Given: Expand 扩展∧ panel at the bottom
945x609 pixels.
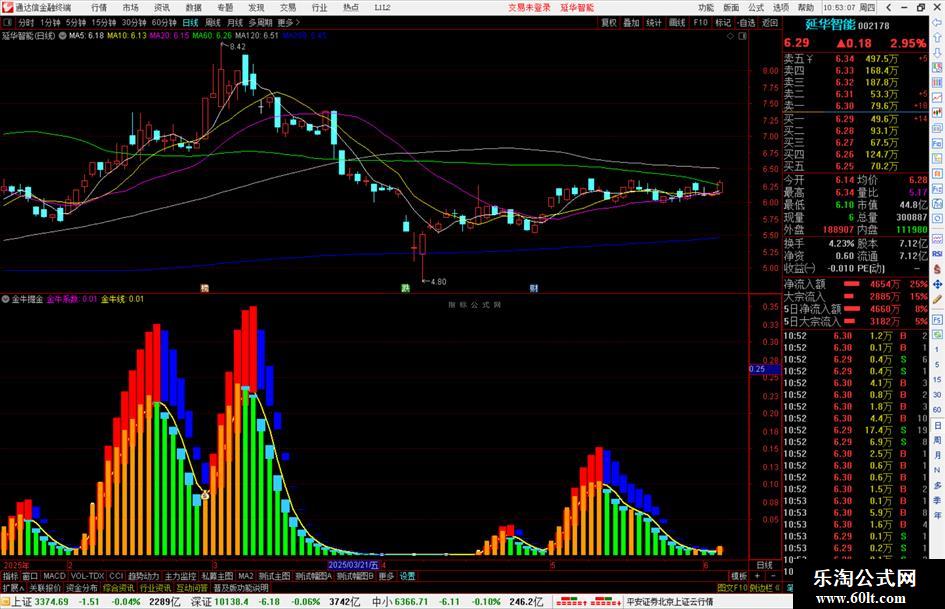Looking at the screenshot, I should point(13,588).
